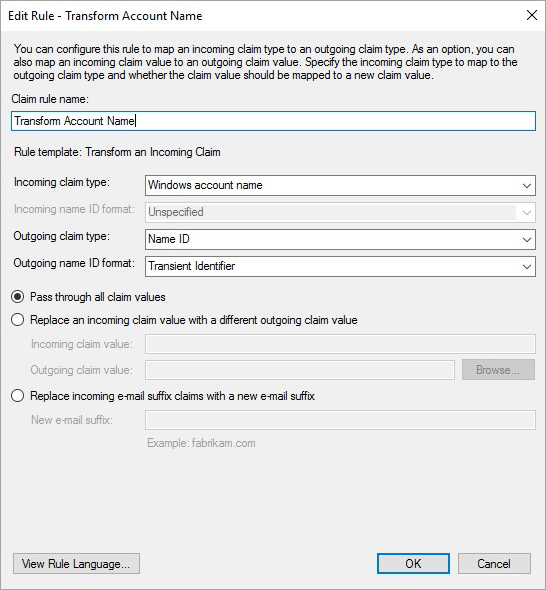Open the Outgoing name ID format dropdown
Image resolution: width=546 pixels, height=590 pixels.
[340, 266]
